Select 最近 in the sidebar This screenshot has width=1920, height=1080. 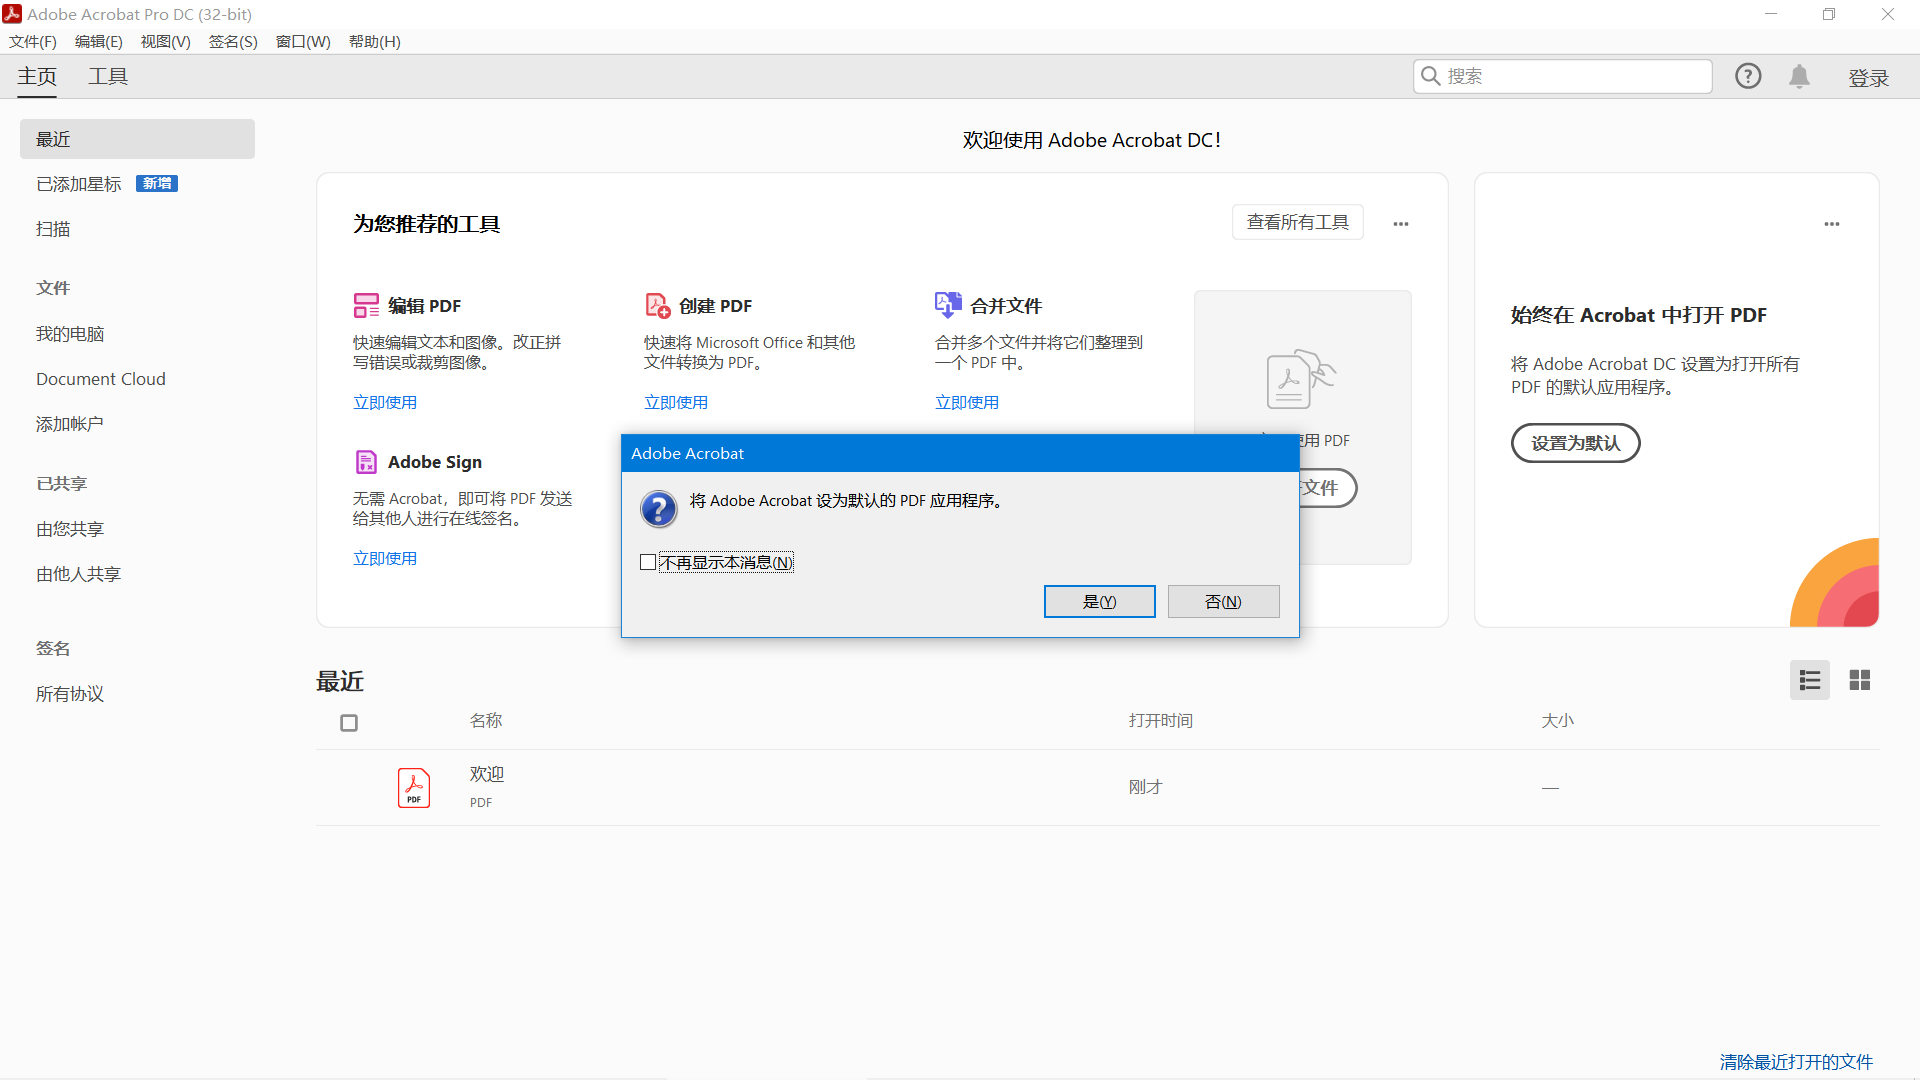137,139
